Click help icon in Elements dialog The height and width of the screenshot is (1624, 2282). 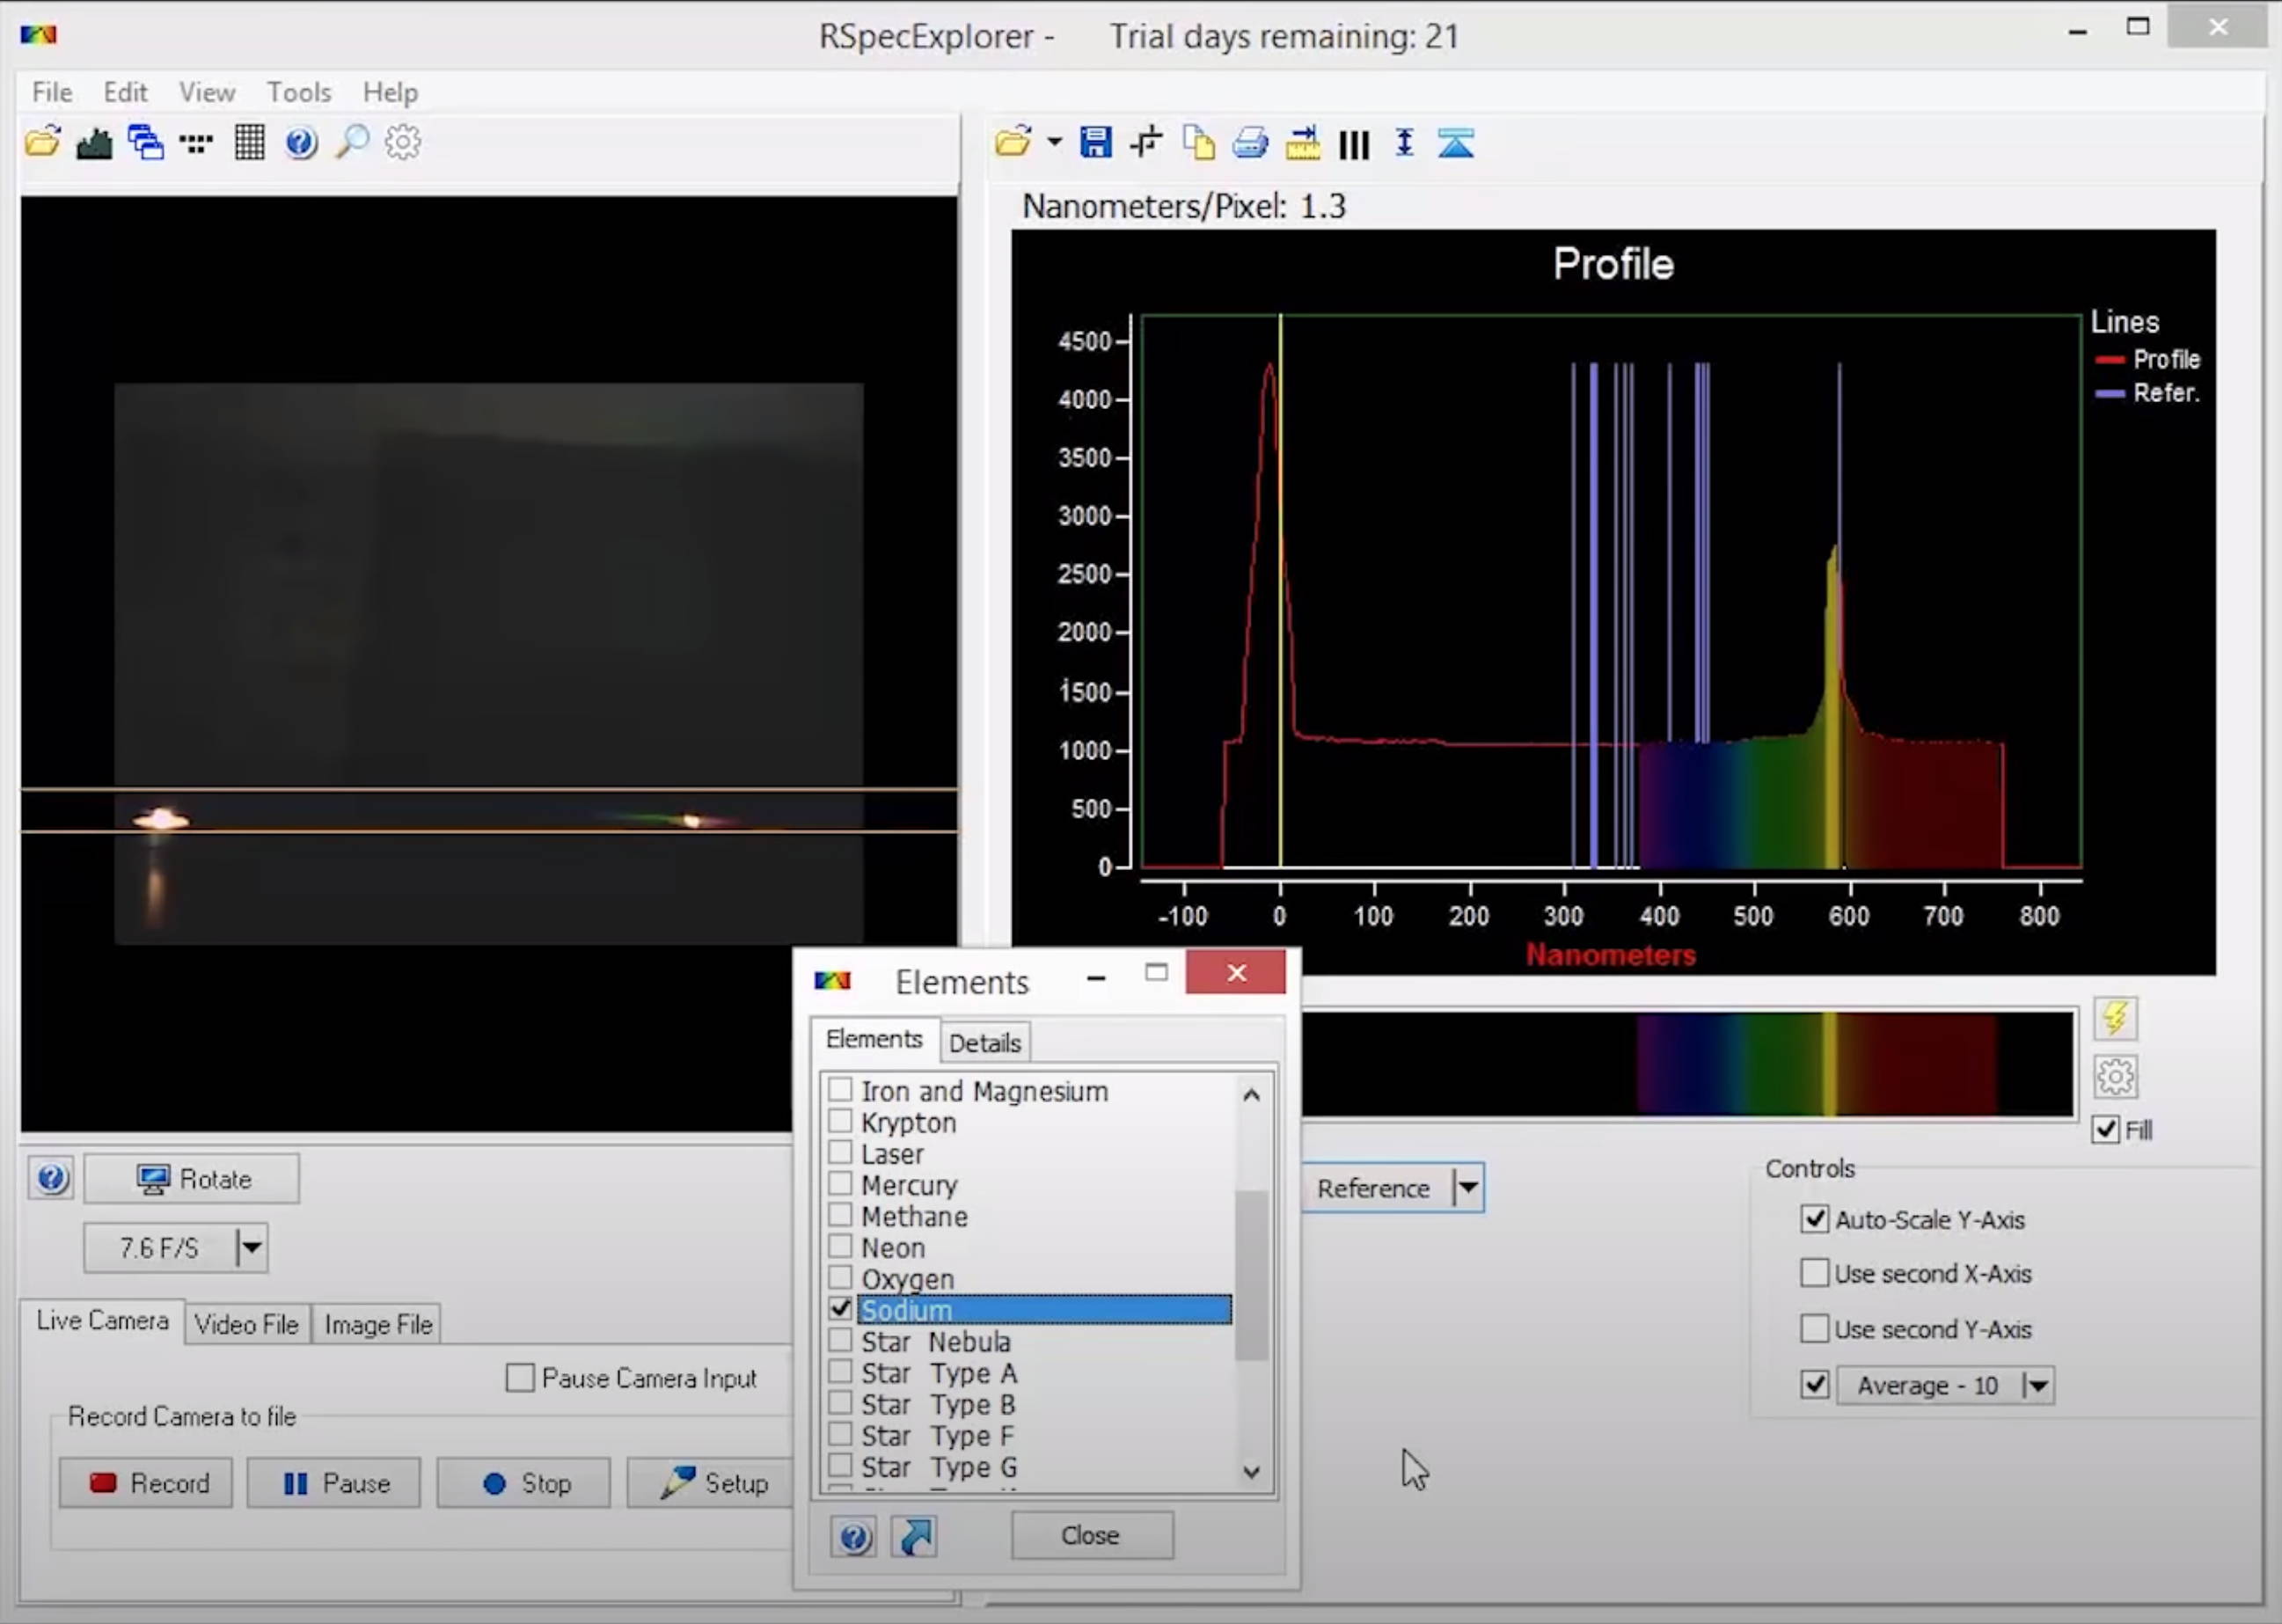tap(854, 1536)
